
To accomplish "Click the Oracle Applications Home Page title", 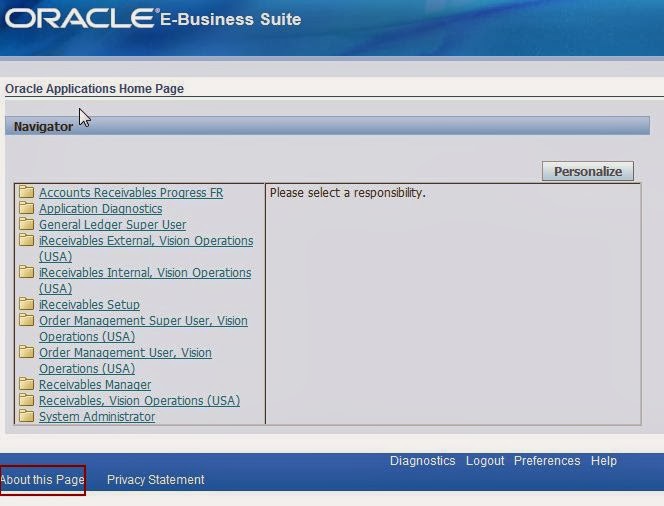I will [x=94, y=88].
